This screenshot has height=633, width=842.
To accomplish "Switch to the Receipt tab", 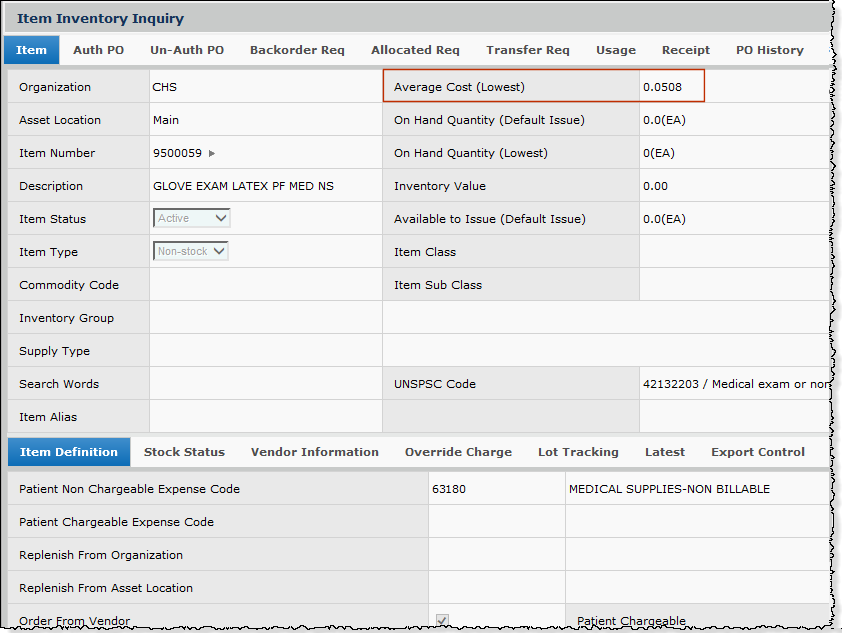I will tap(685, 50).
